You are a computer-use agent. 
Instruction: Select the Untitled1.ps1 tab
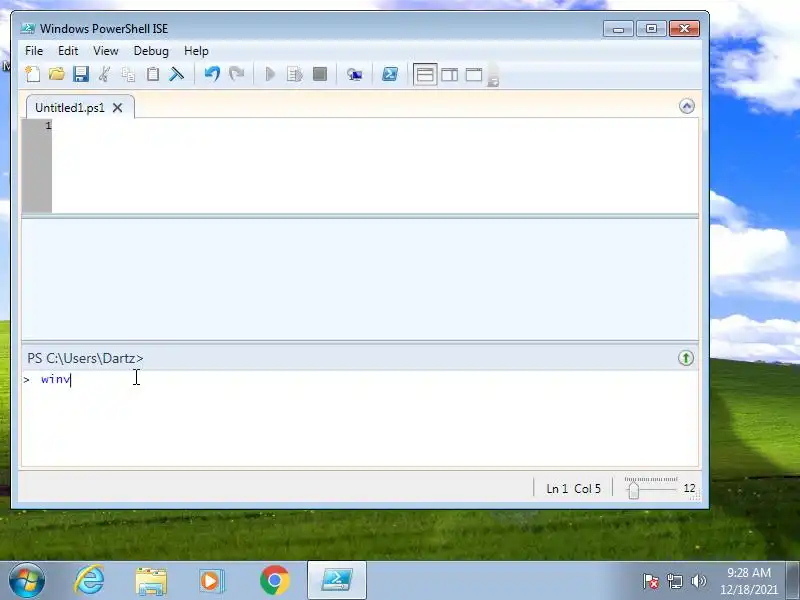tap(70, 108)
